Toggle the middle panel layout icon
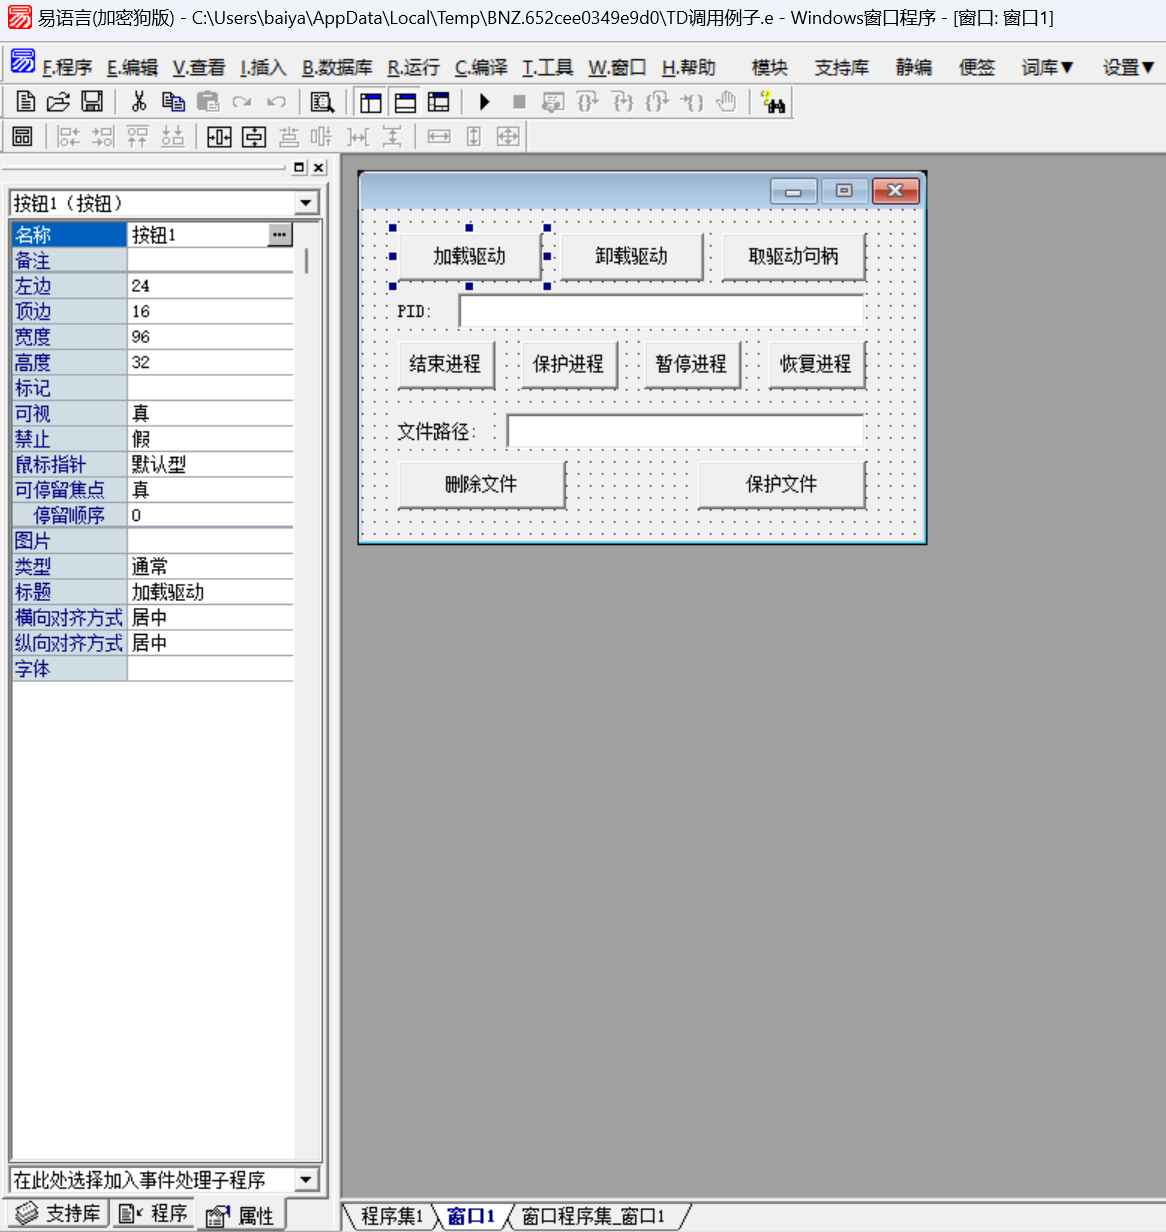Viewport: 1166px width, 1232px height. pos(404,101)
